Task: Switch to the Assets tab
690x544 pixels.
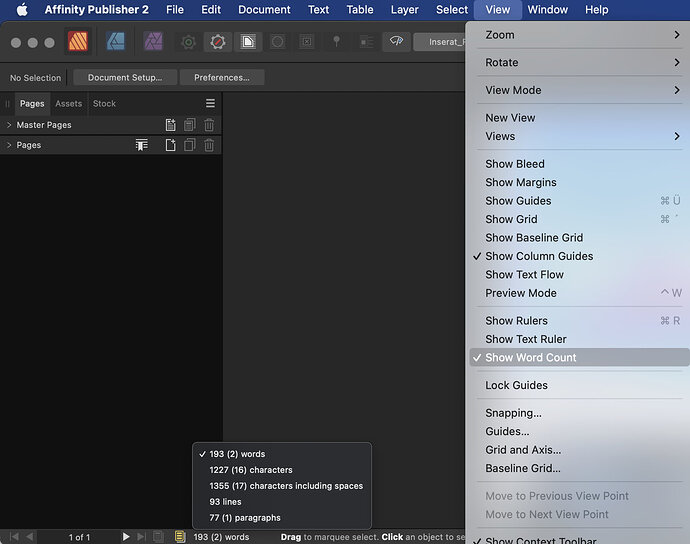Action: coord(68,103)
